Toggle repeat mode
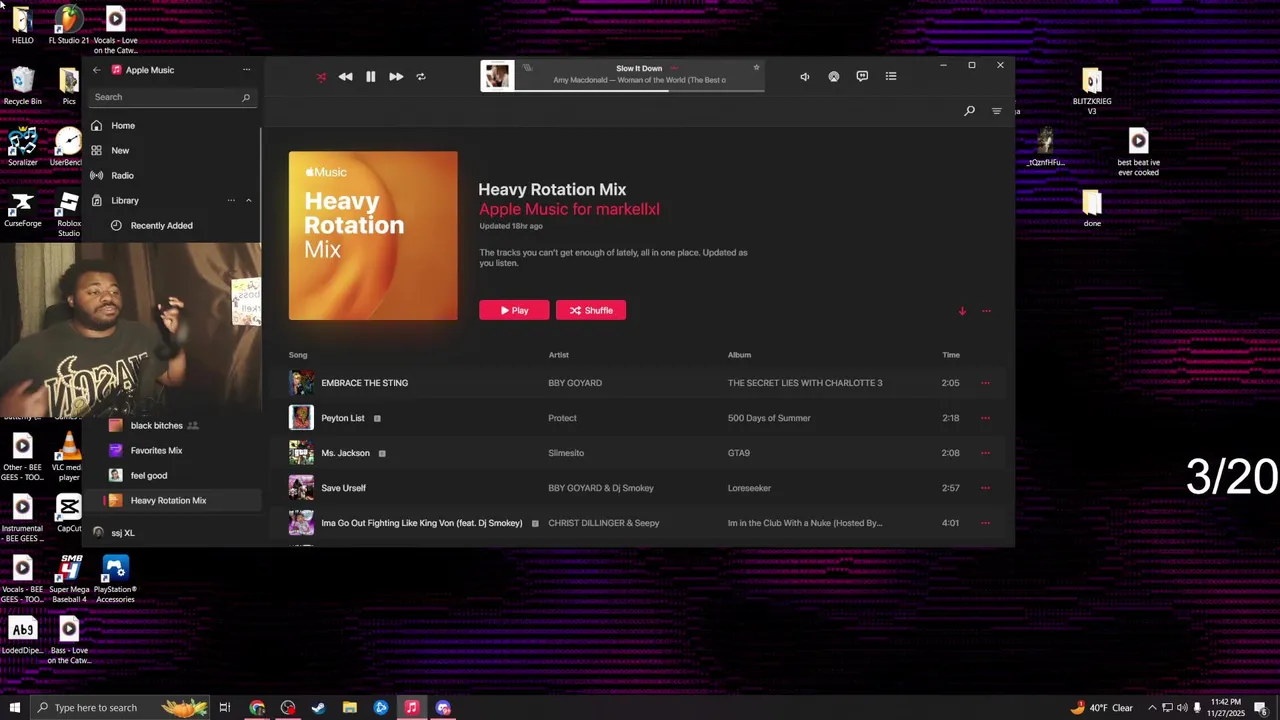The height and width of the screenshot is (720, 1280). pos(421,77)
